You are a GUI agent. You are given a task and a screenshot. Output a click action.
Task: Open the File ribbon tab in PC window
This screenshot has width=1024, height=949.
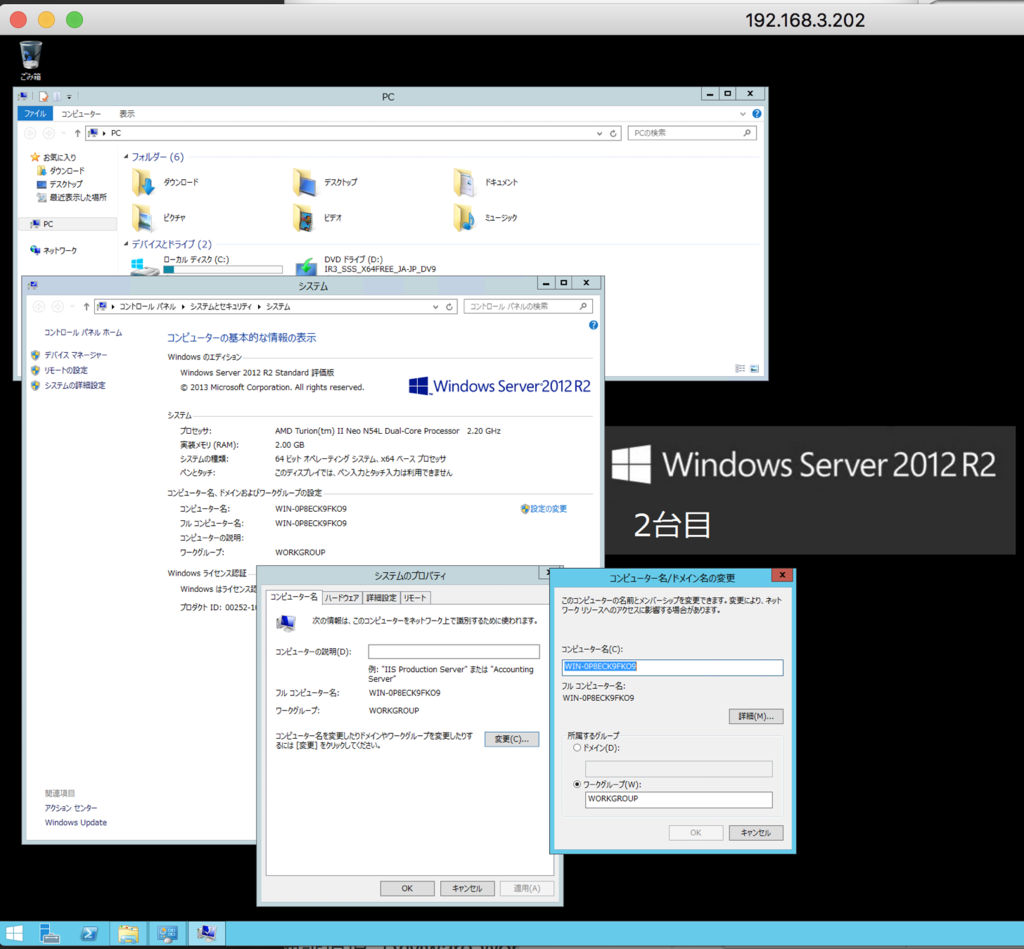(x=35, y=114)
